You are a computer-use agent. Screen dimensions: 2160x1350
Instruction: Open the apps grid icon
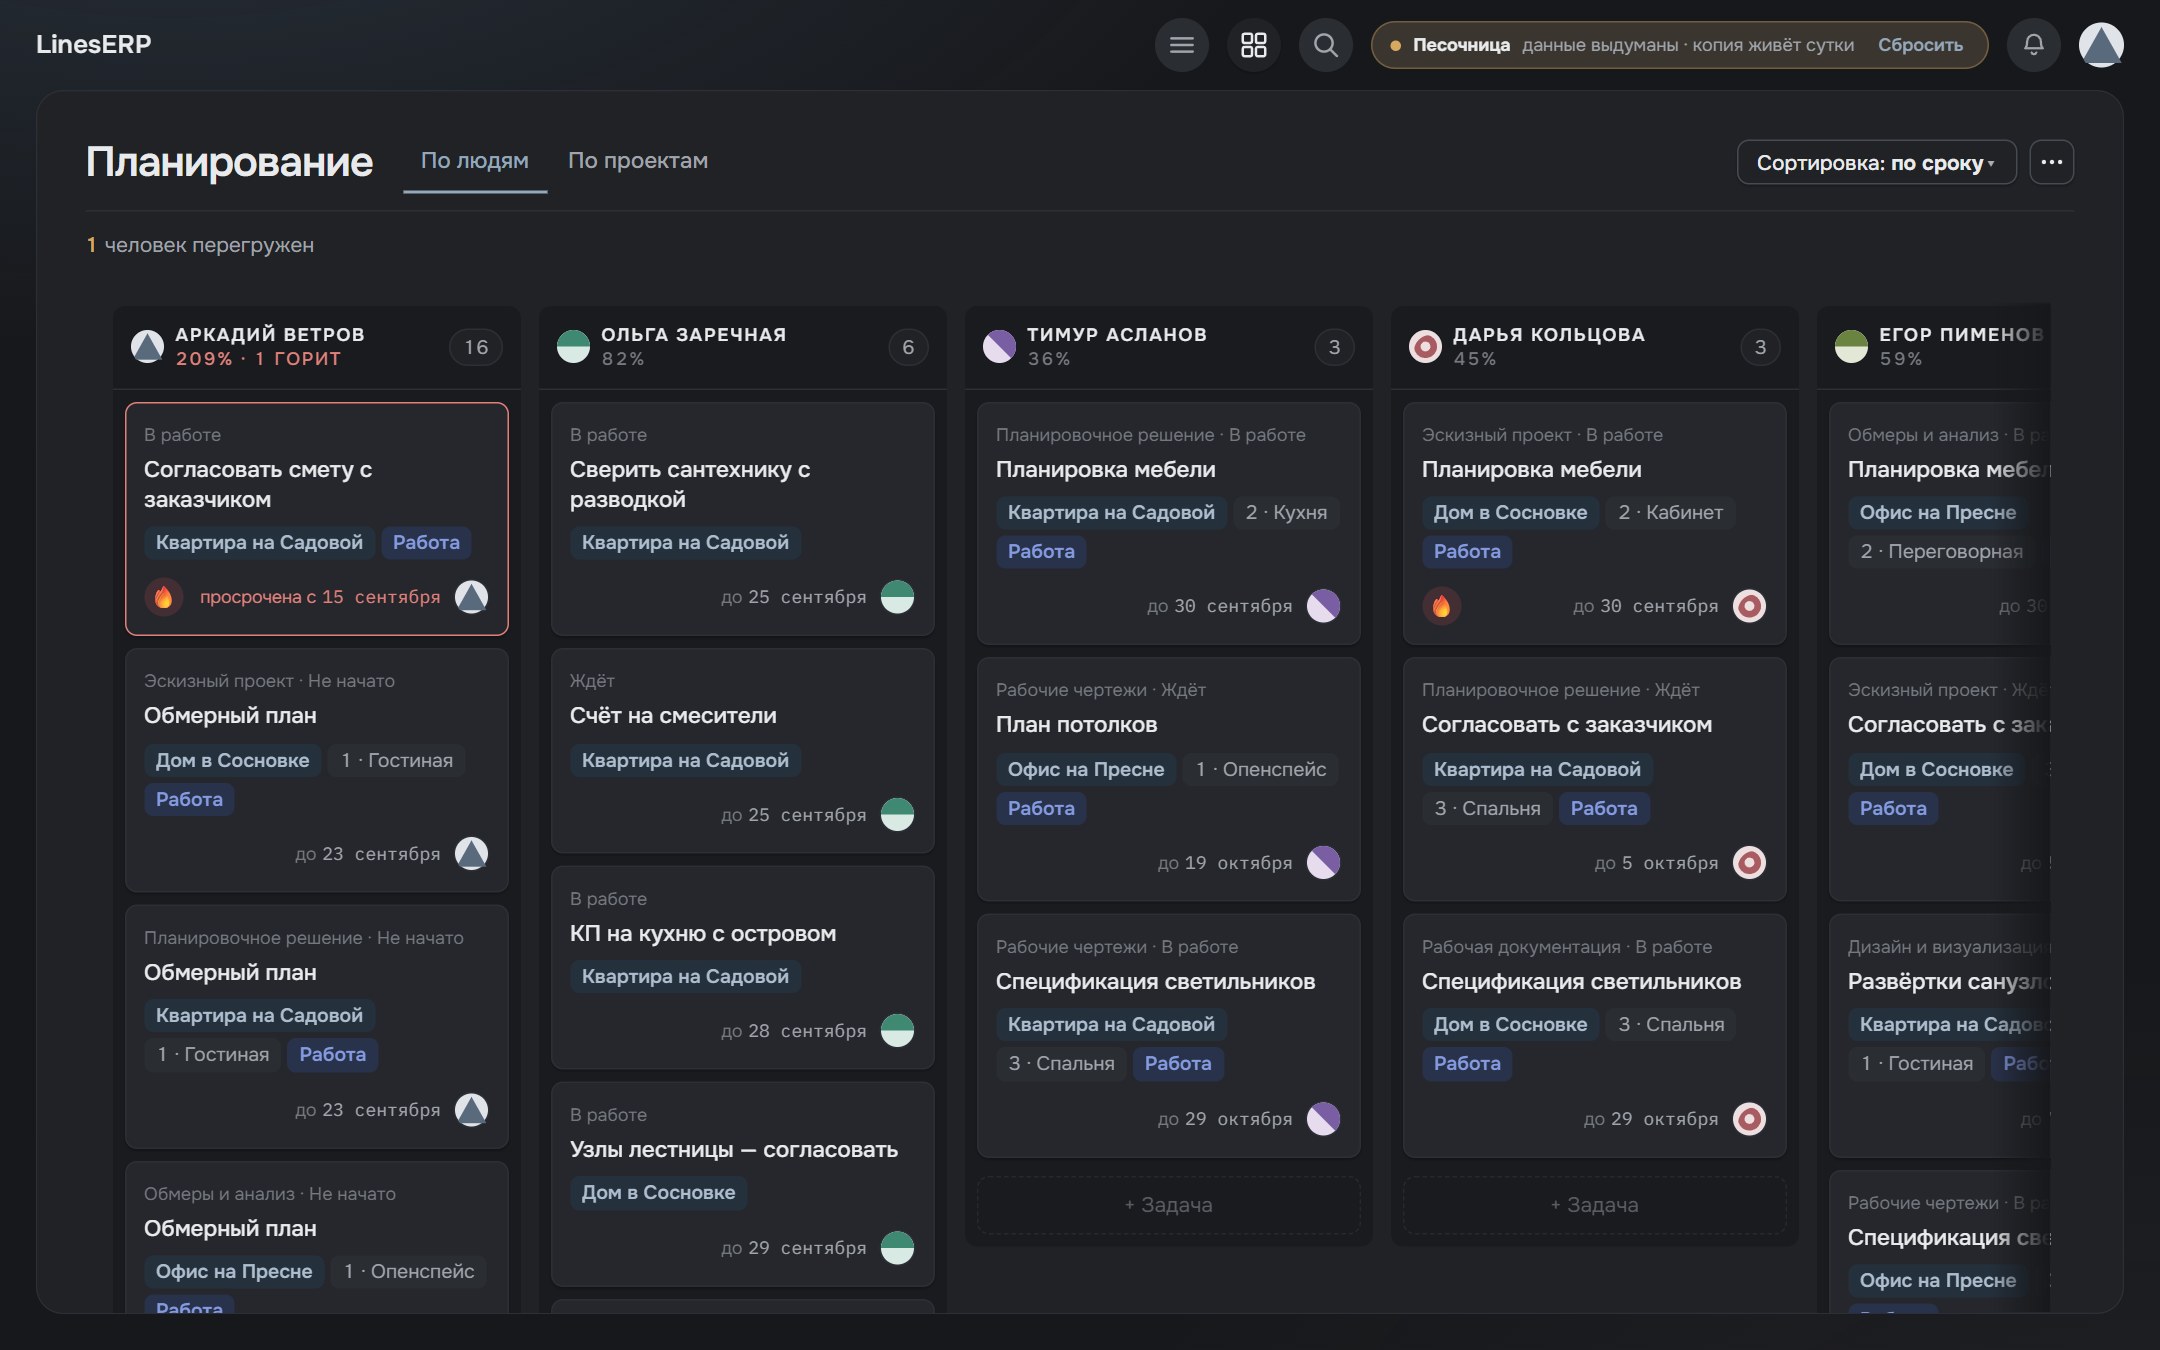pyautogui.click(x=1253, y=45)
